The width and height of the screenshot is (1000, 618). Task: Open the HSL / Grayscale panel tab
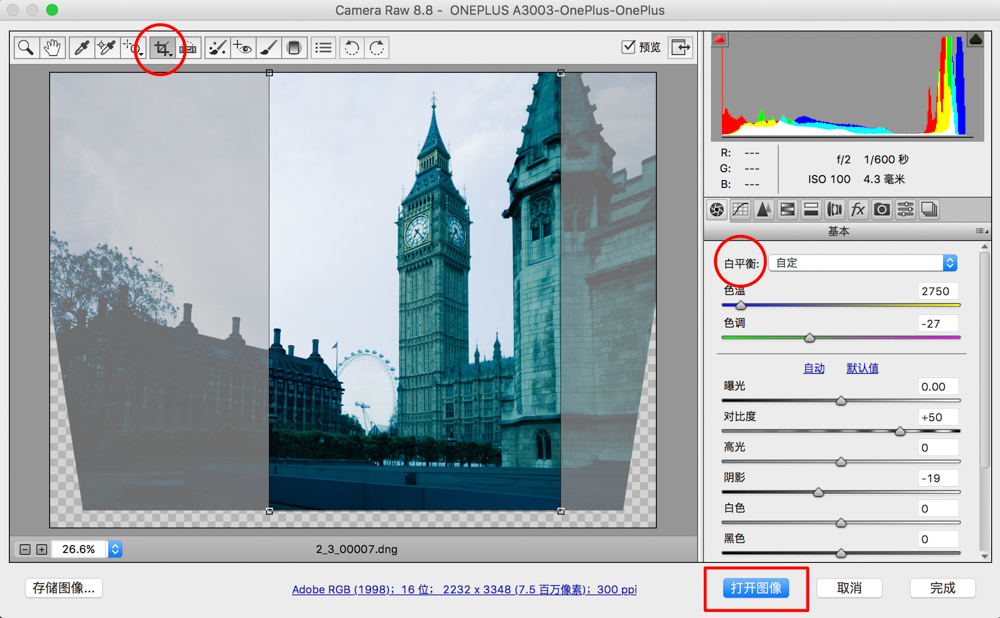[x=788, y=209]
